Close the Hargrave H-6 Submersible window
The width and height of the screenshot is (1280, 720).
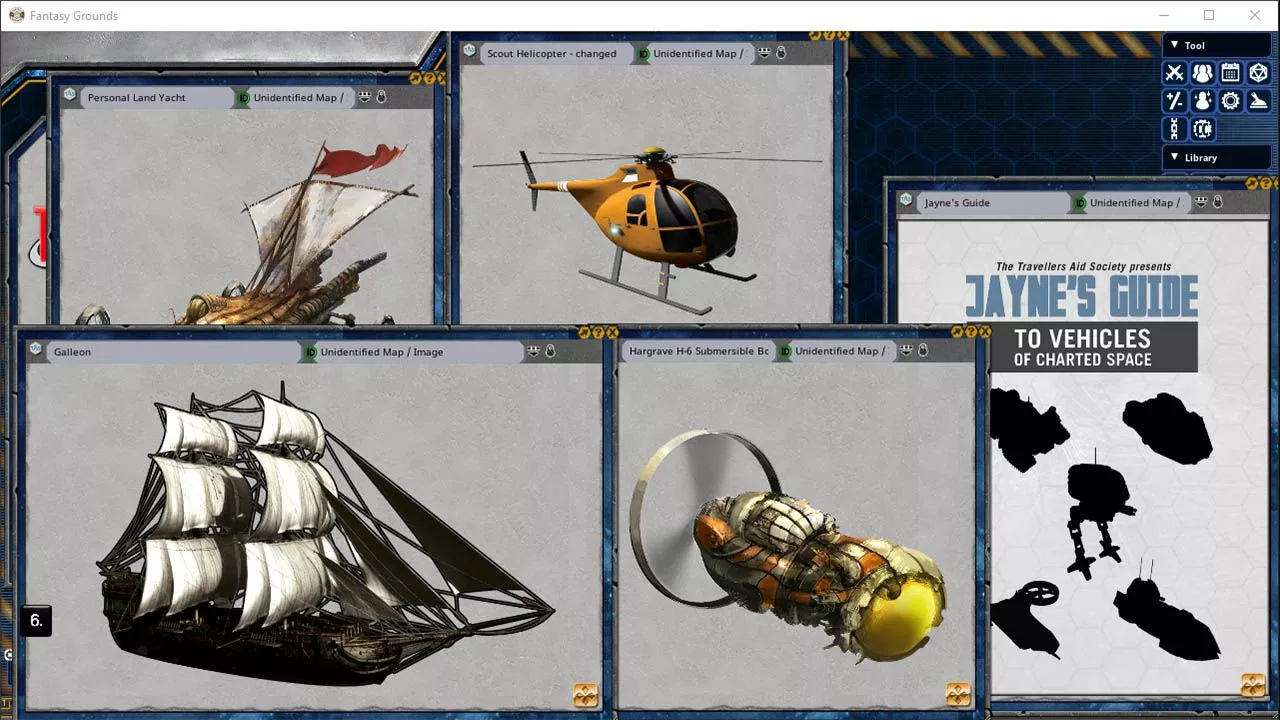pos(985,332)
